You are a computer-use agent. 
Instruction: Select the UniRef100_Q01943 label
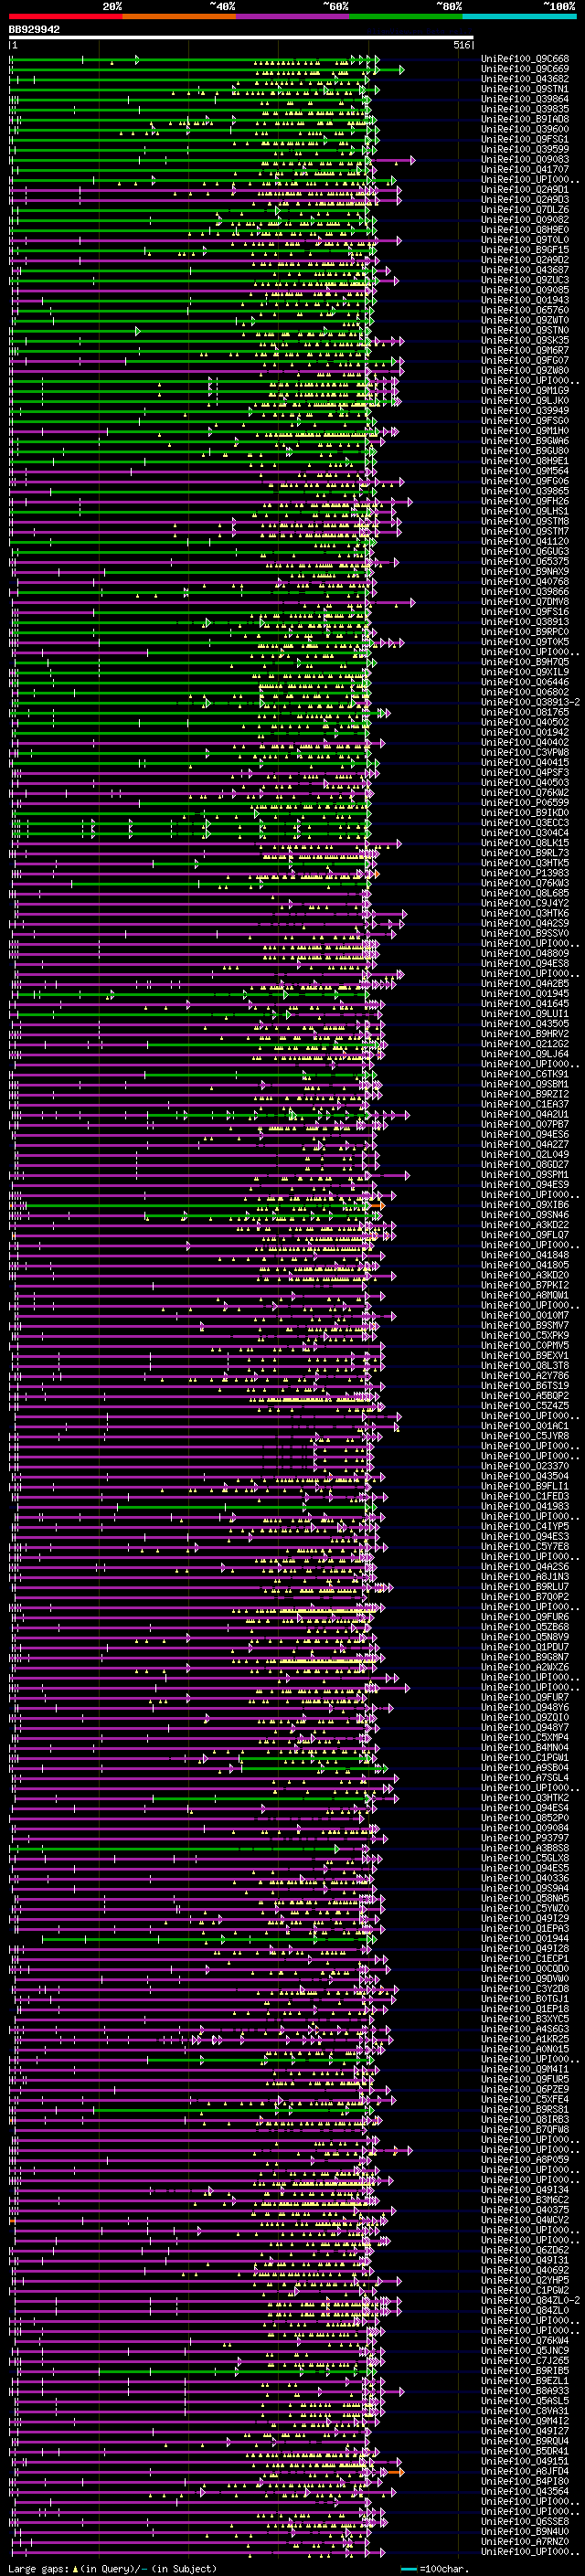click(525, 300)
